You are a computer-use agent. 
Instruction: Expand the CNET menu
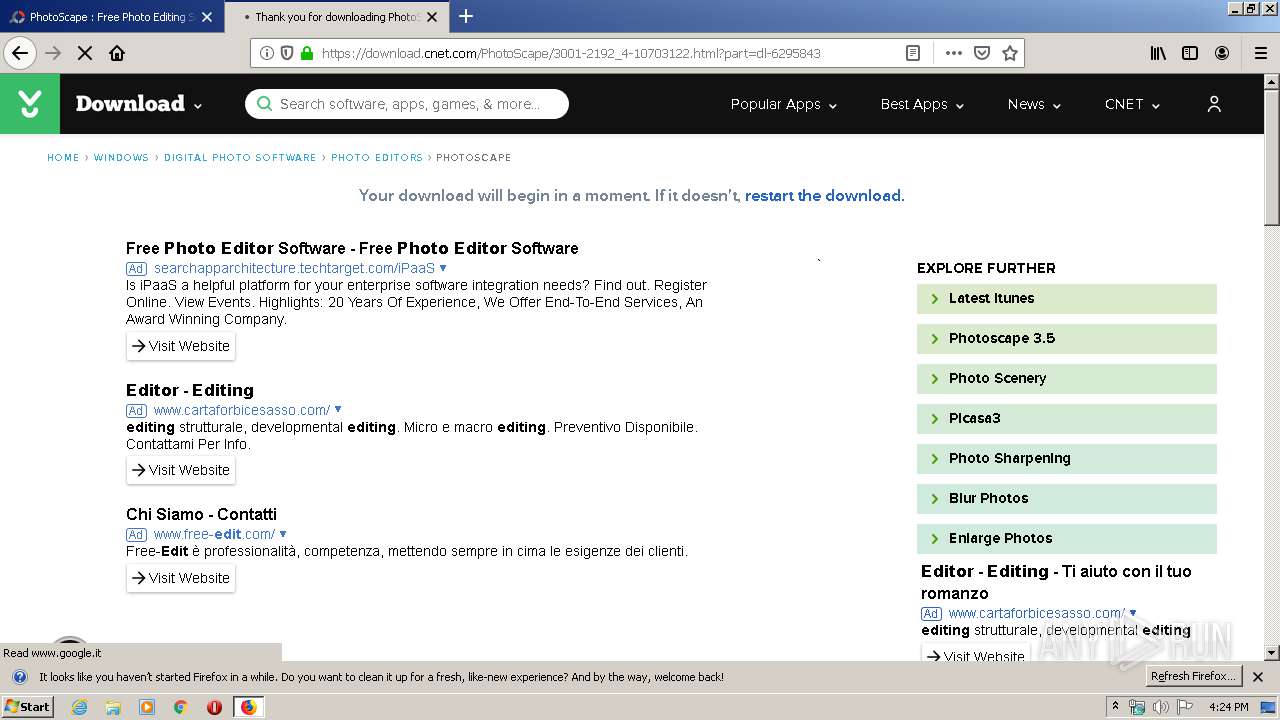click(1132, 104)
